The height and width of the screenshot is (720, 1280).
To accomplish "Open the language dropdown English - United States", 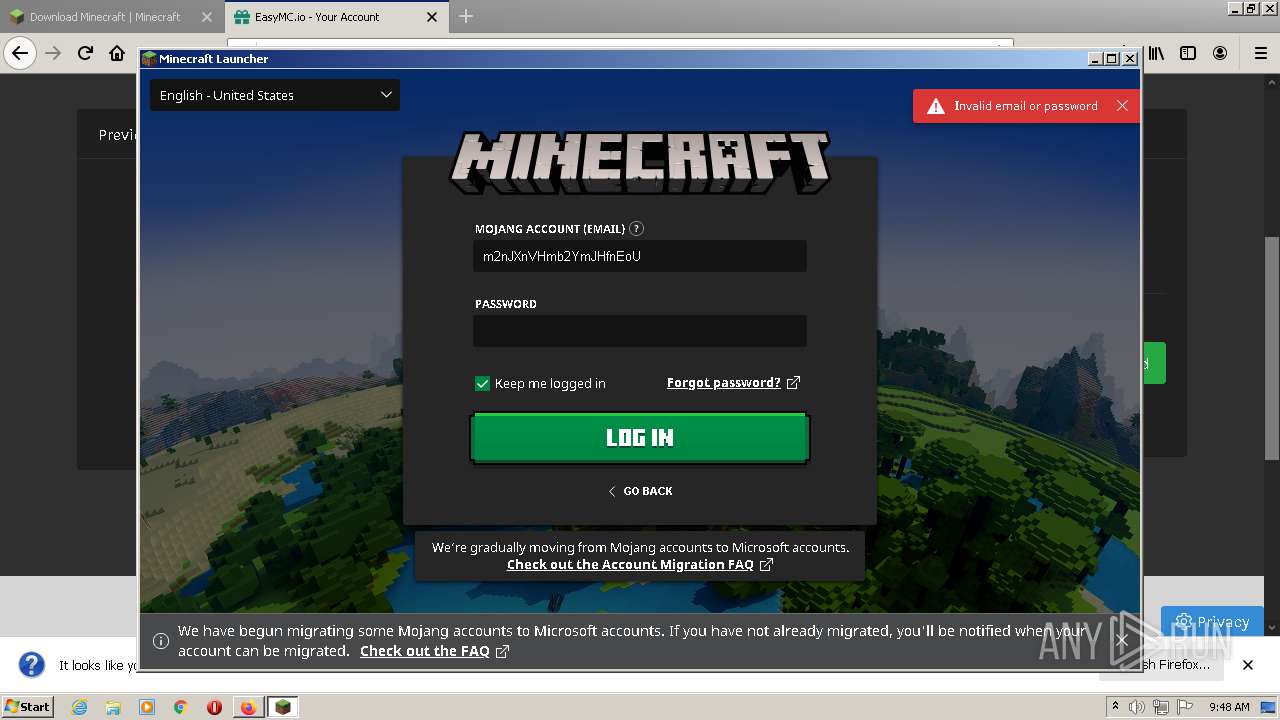I will [x=275, y=95].
